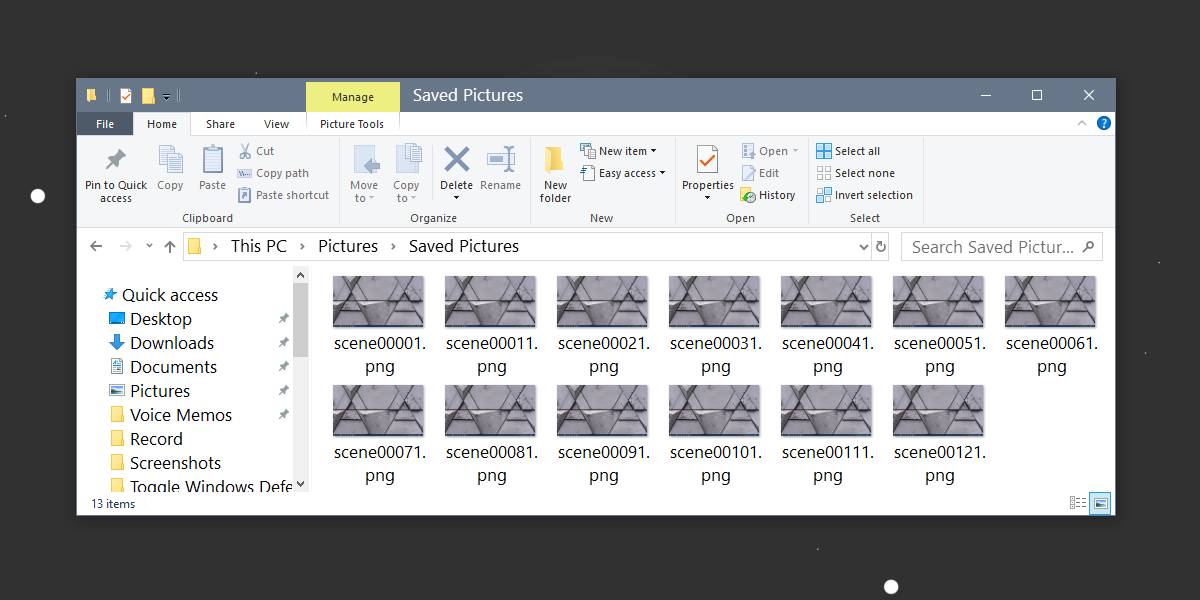Switch to the Share ribbon tab
1200x600 pixels.
pos(220,124)
